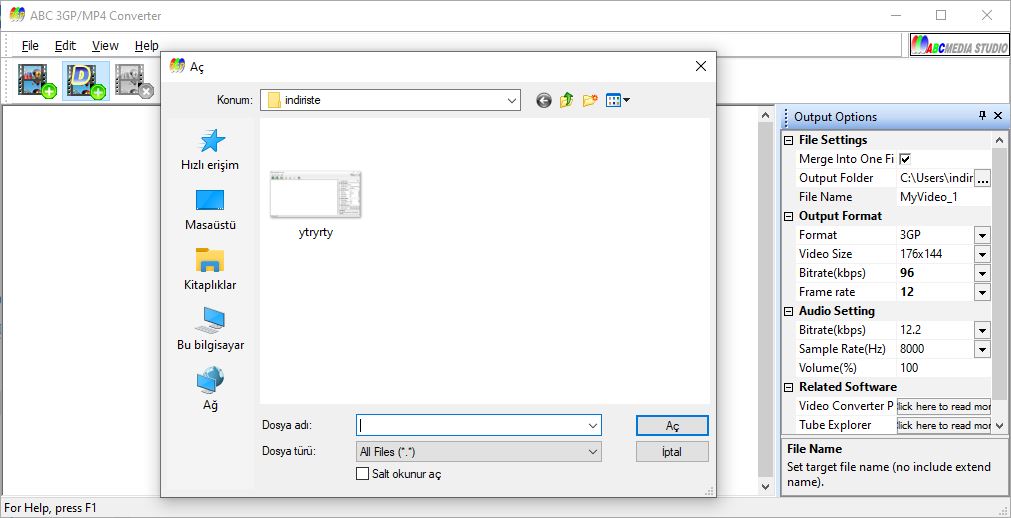This screenshot has width=1011, height=518.
Task: Pin the Output Options panel
Action: click(x=982, y=116)
